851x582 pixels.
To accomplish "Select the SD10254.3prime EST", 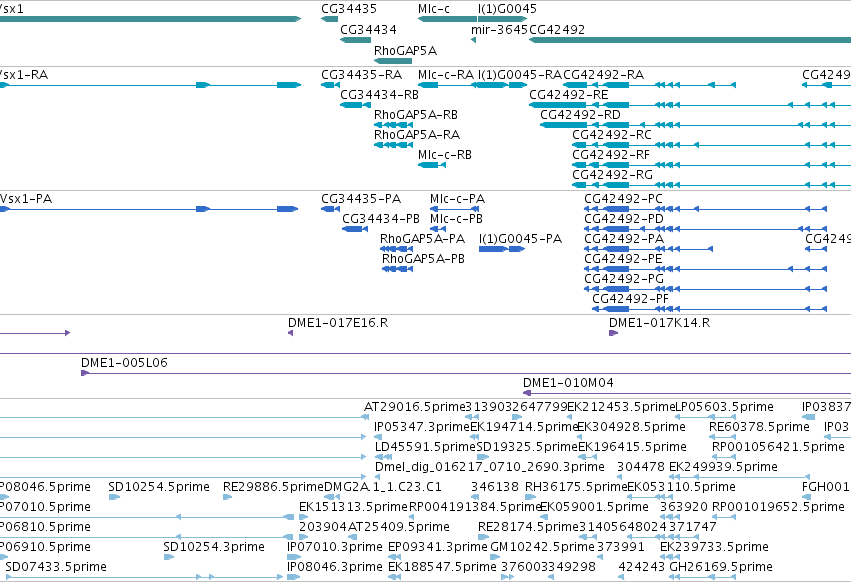I will click(214, 547).
